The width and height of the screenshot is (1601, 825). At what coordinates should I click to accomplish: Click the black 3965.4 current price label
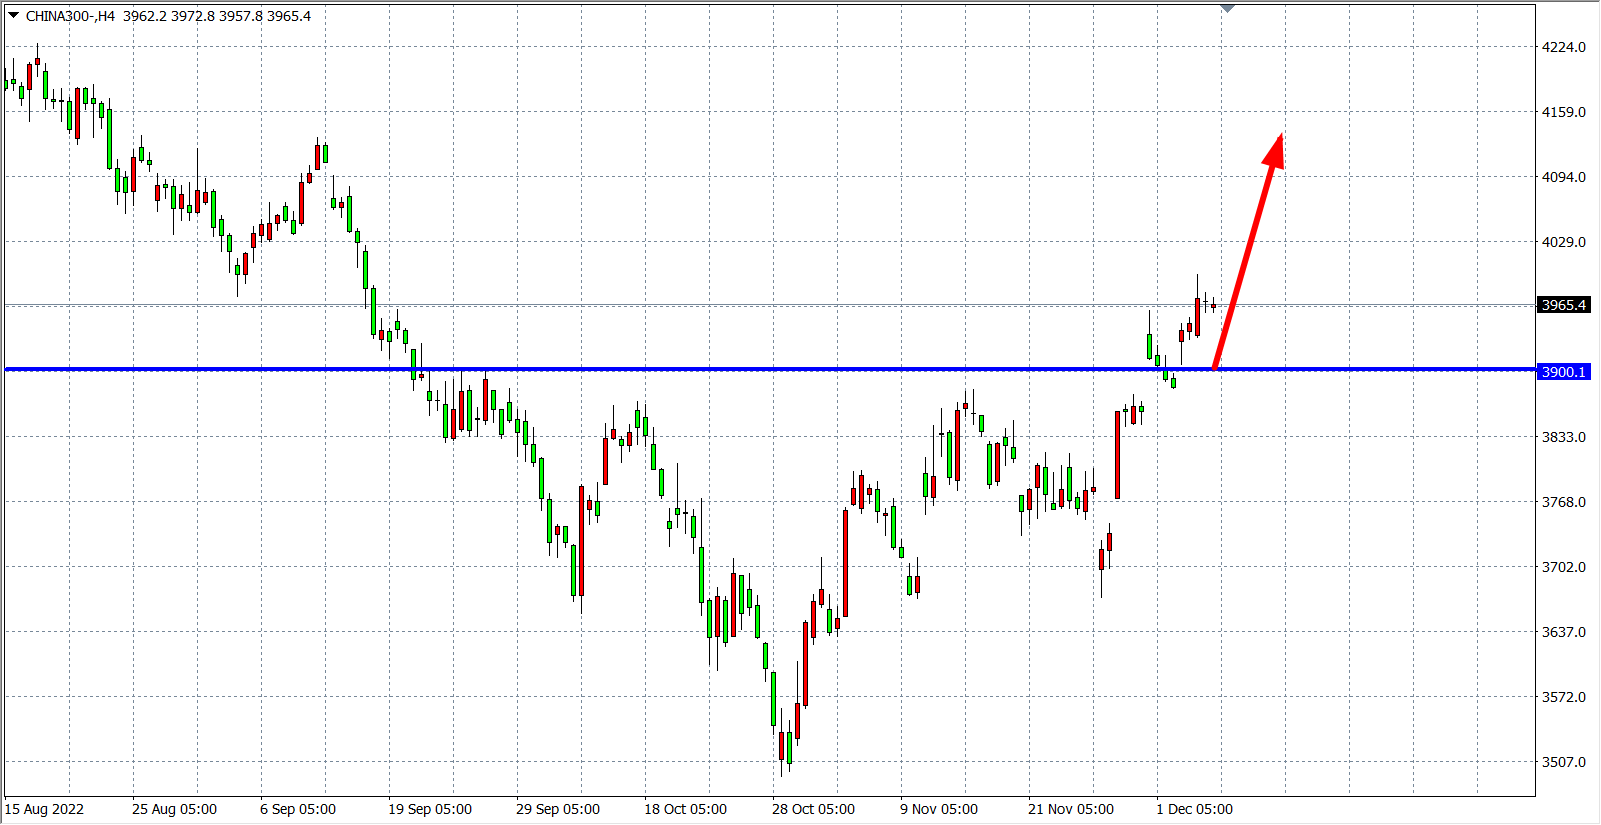click(1563, 305)
